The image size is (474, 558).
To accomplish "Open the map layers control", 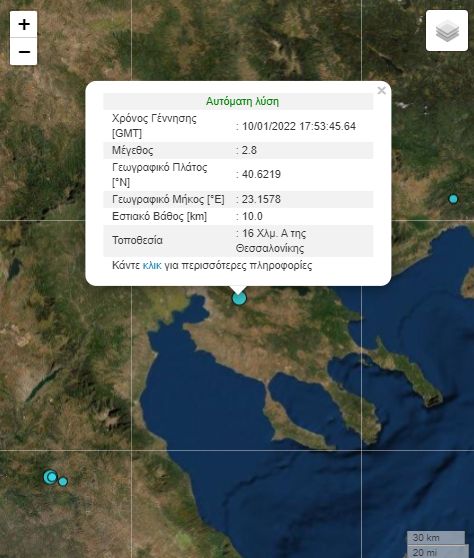I will tap(447, 31).
